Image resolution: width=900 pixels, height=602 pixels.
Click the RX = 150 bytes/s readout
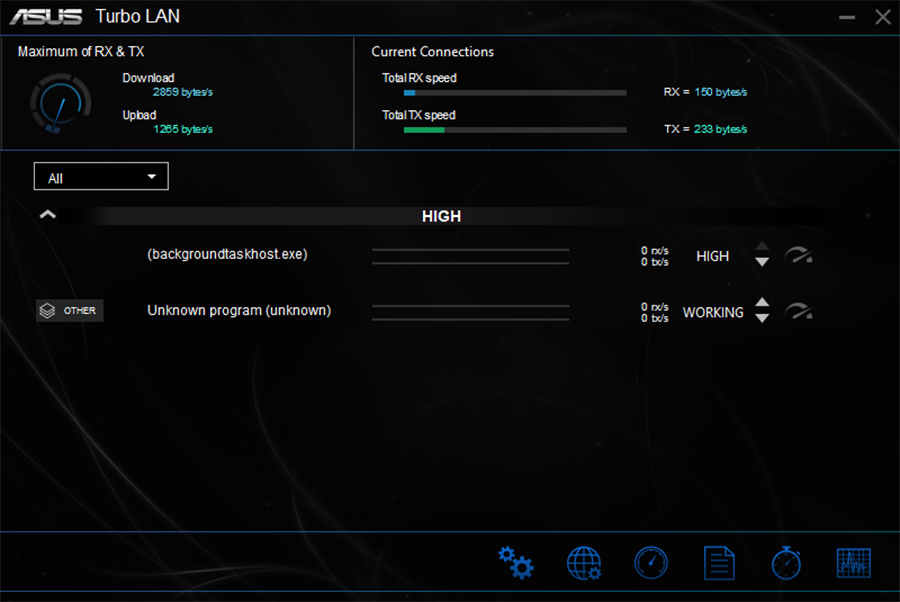pos(705,92)
